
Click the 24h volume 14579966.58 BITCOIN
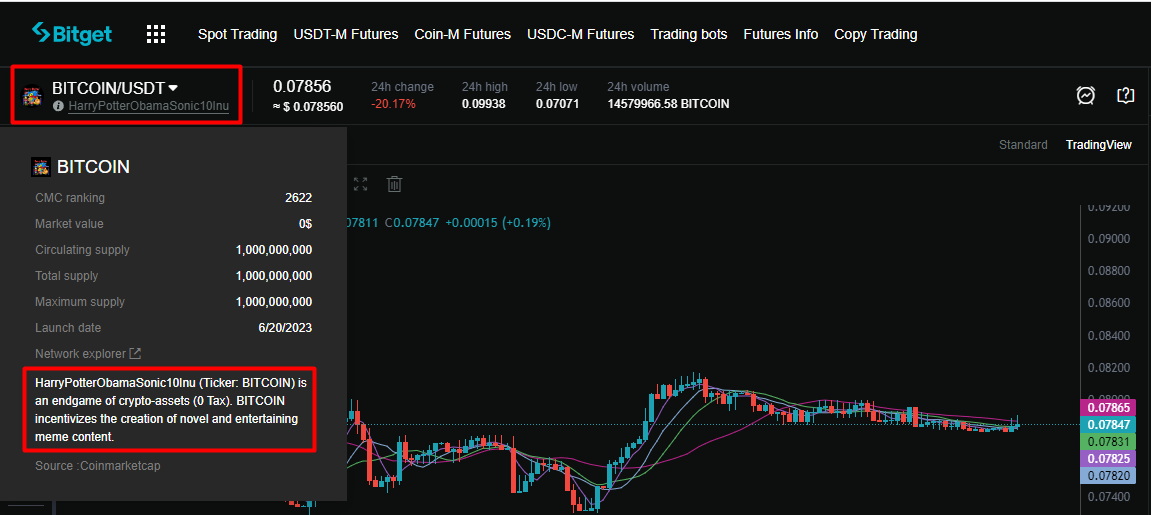(669, 104)
